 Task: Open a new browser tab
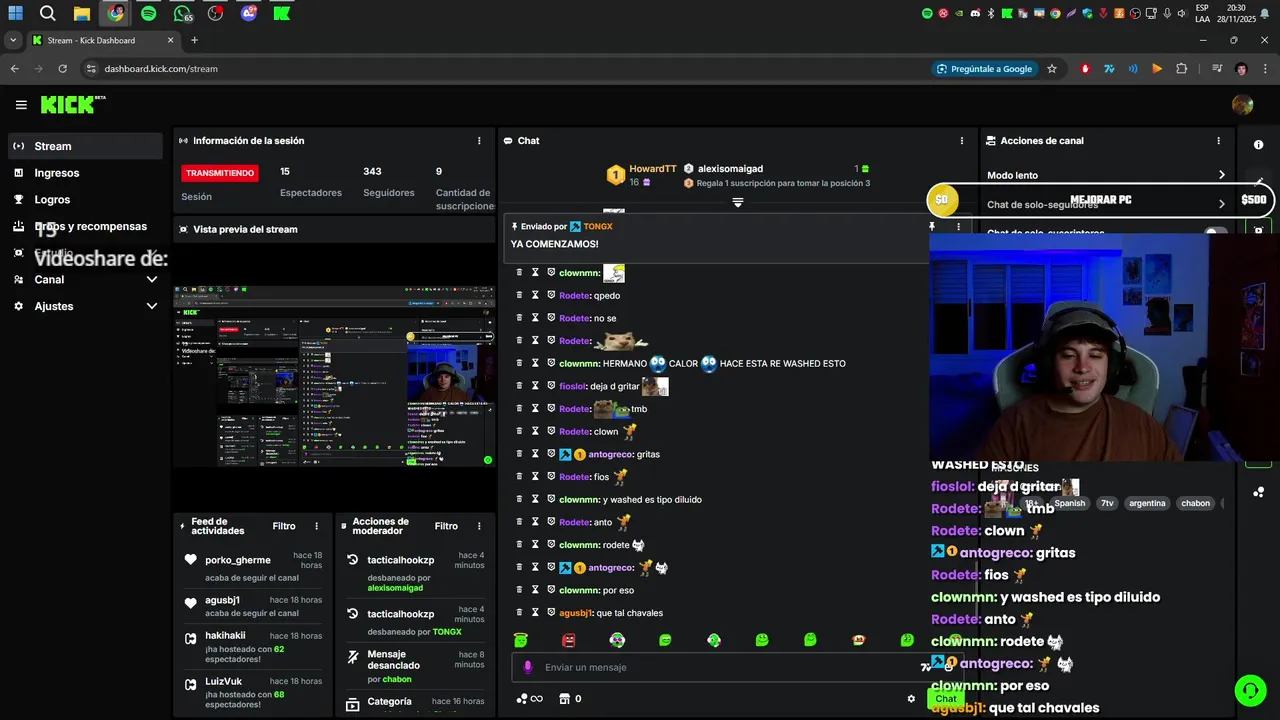194,40
